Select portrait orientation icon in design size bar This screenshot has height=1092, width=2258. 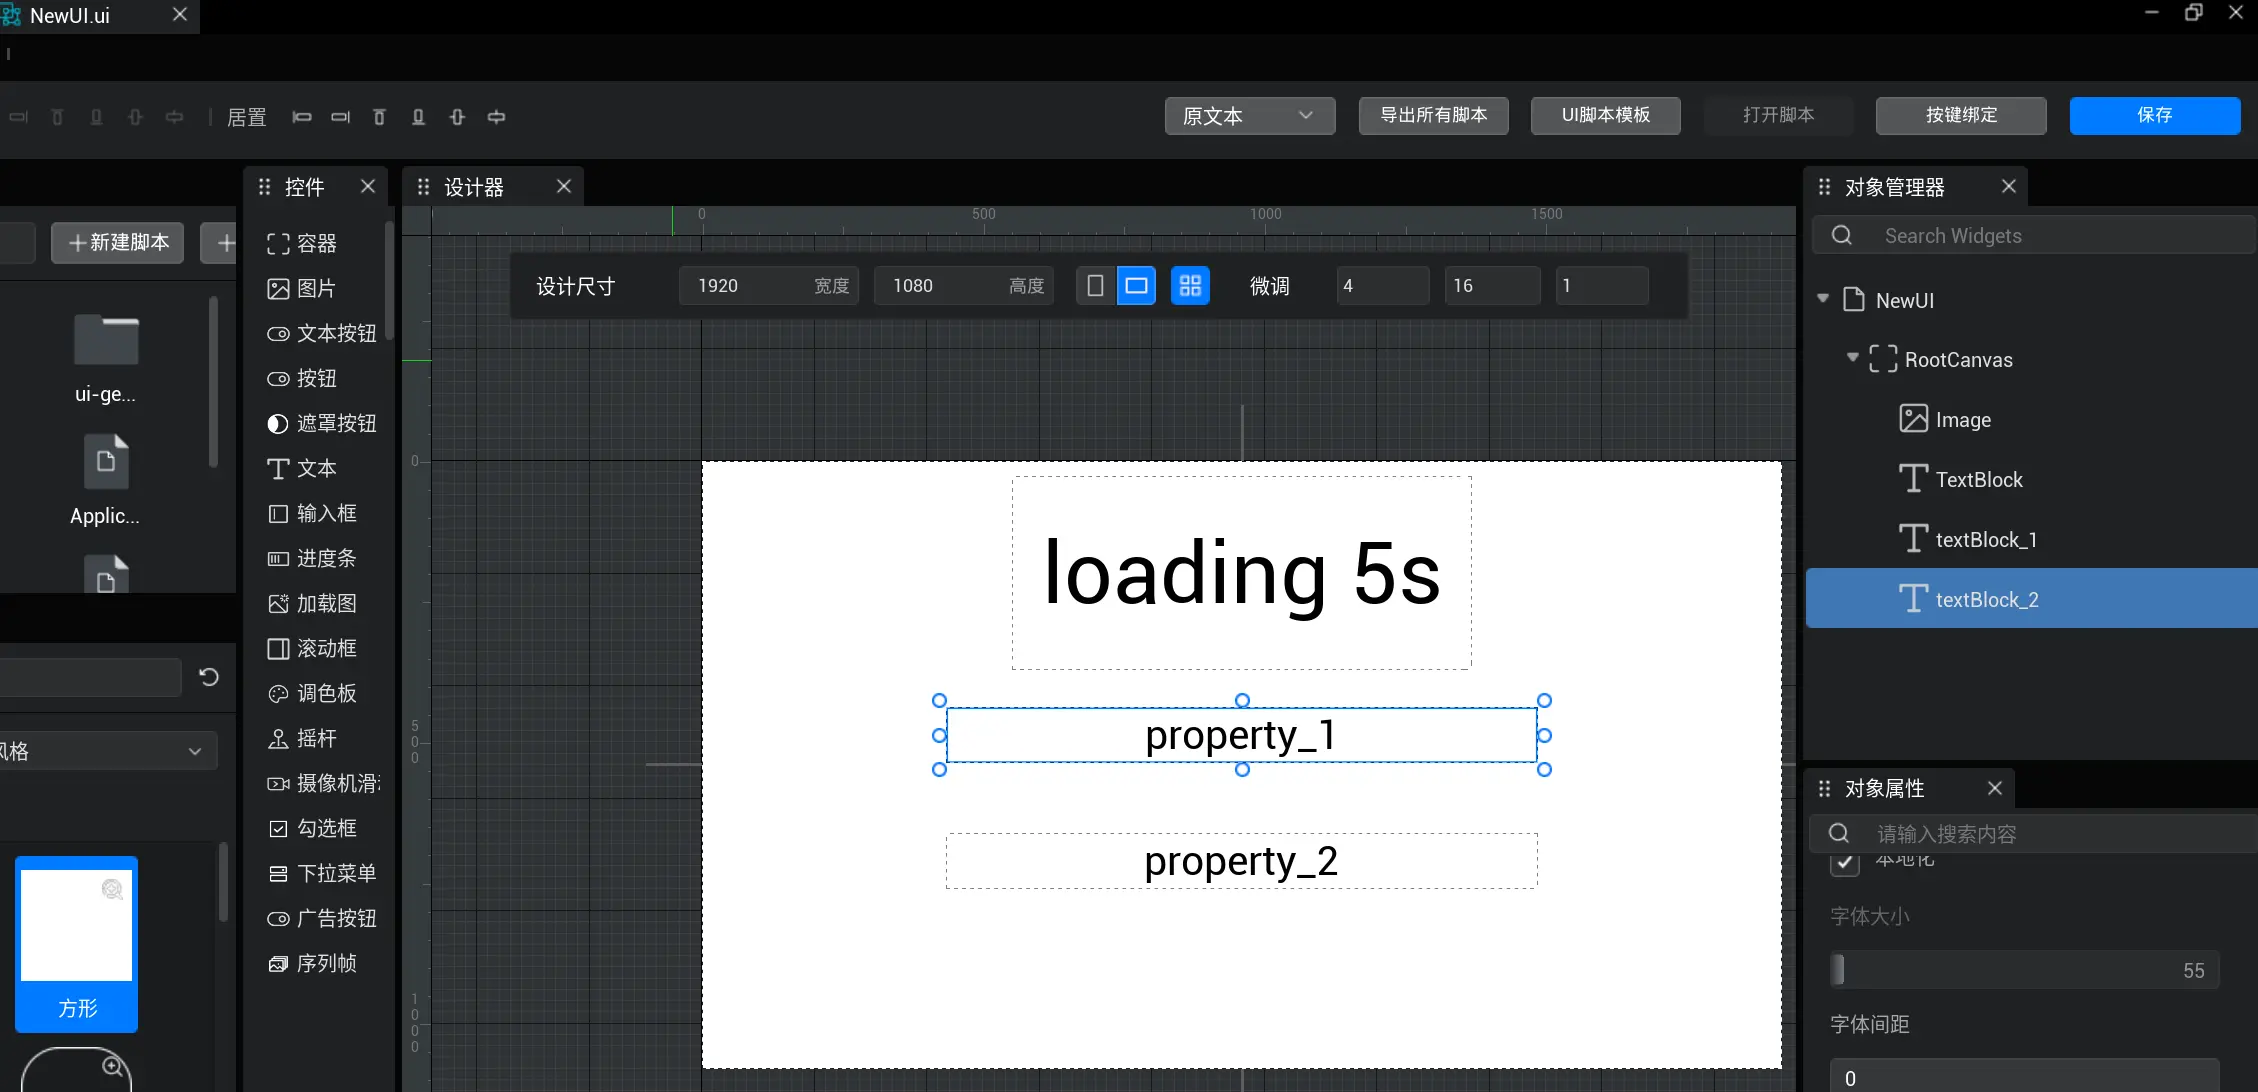pyautogui.click(x=1095, y=286)
